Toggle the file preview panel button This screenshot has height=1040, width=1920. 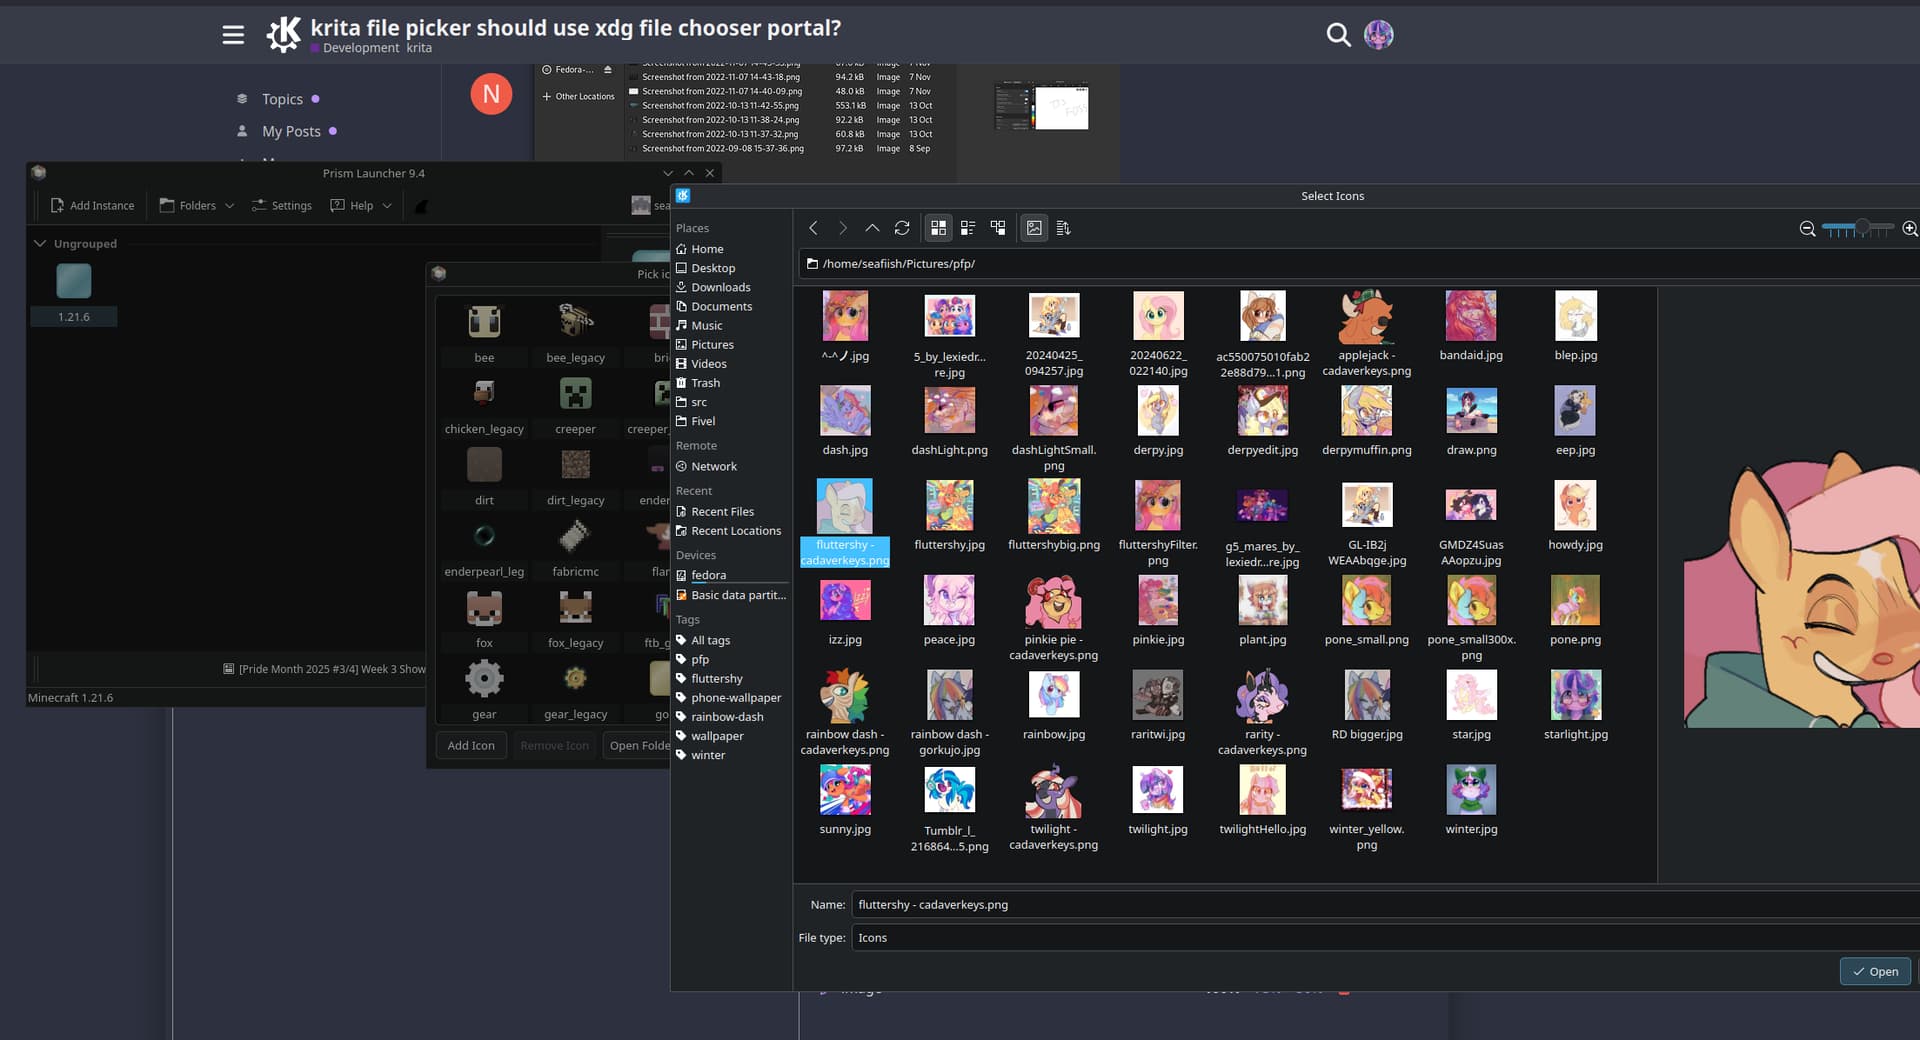(1034, 228)
